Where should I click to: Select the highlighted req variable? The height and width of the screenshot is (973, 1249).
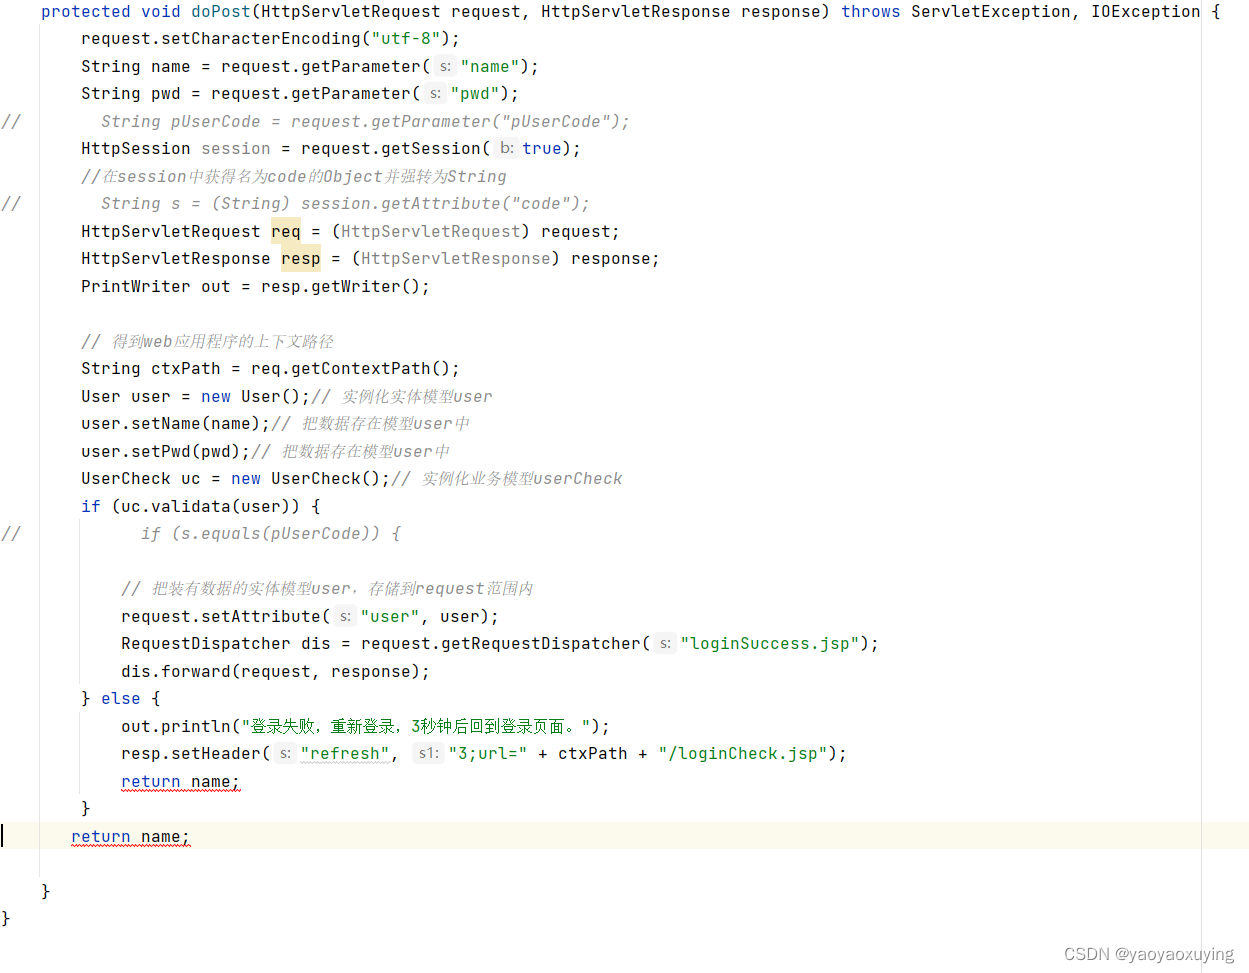(x=285, y=231)
